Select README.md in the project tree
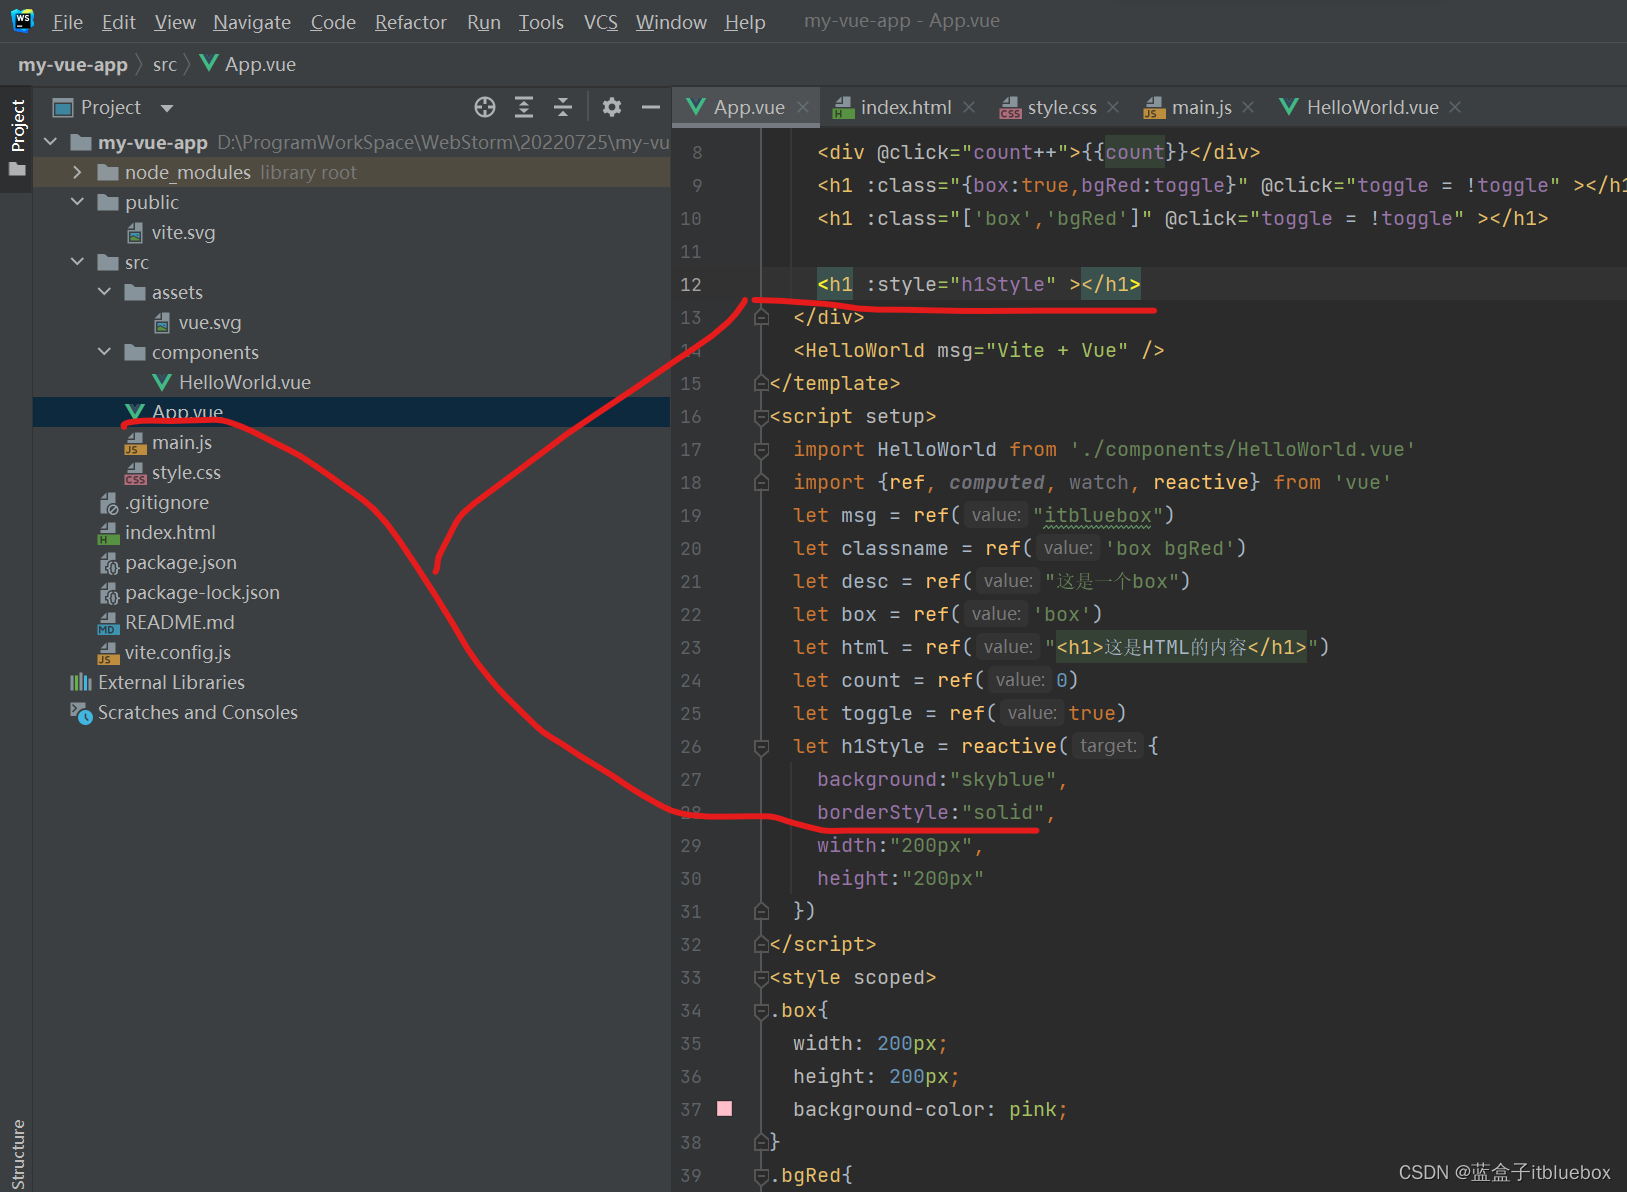Image resolution: width=1627 pixels, height=1192 pixels. click(166, 622)
